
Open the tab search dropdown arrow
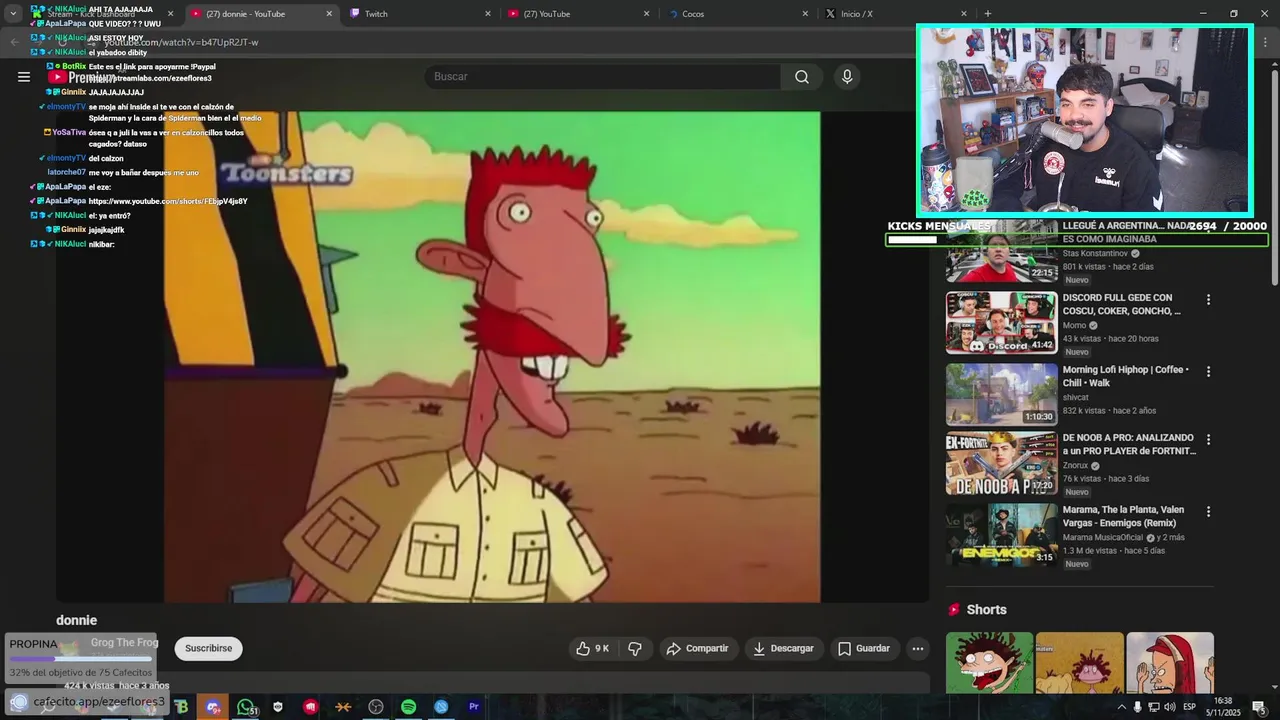pyautogui.click(x=13, y=14)
